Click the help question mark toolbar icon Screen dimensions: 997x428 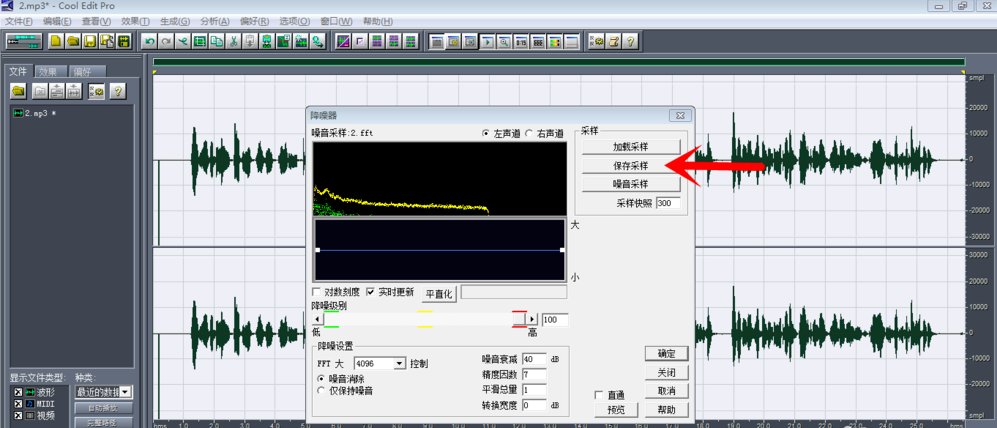tap(630, 41)
